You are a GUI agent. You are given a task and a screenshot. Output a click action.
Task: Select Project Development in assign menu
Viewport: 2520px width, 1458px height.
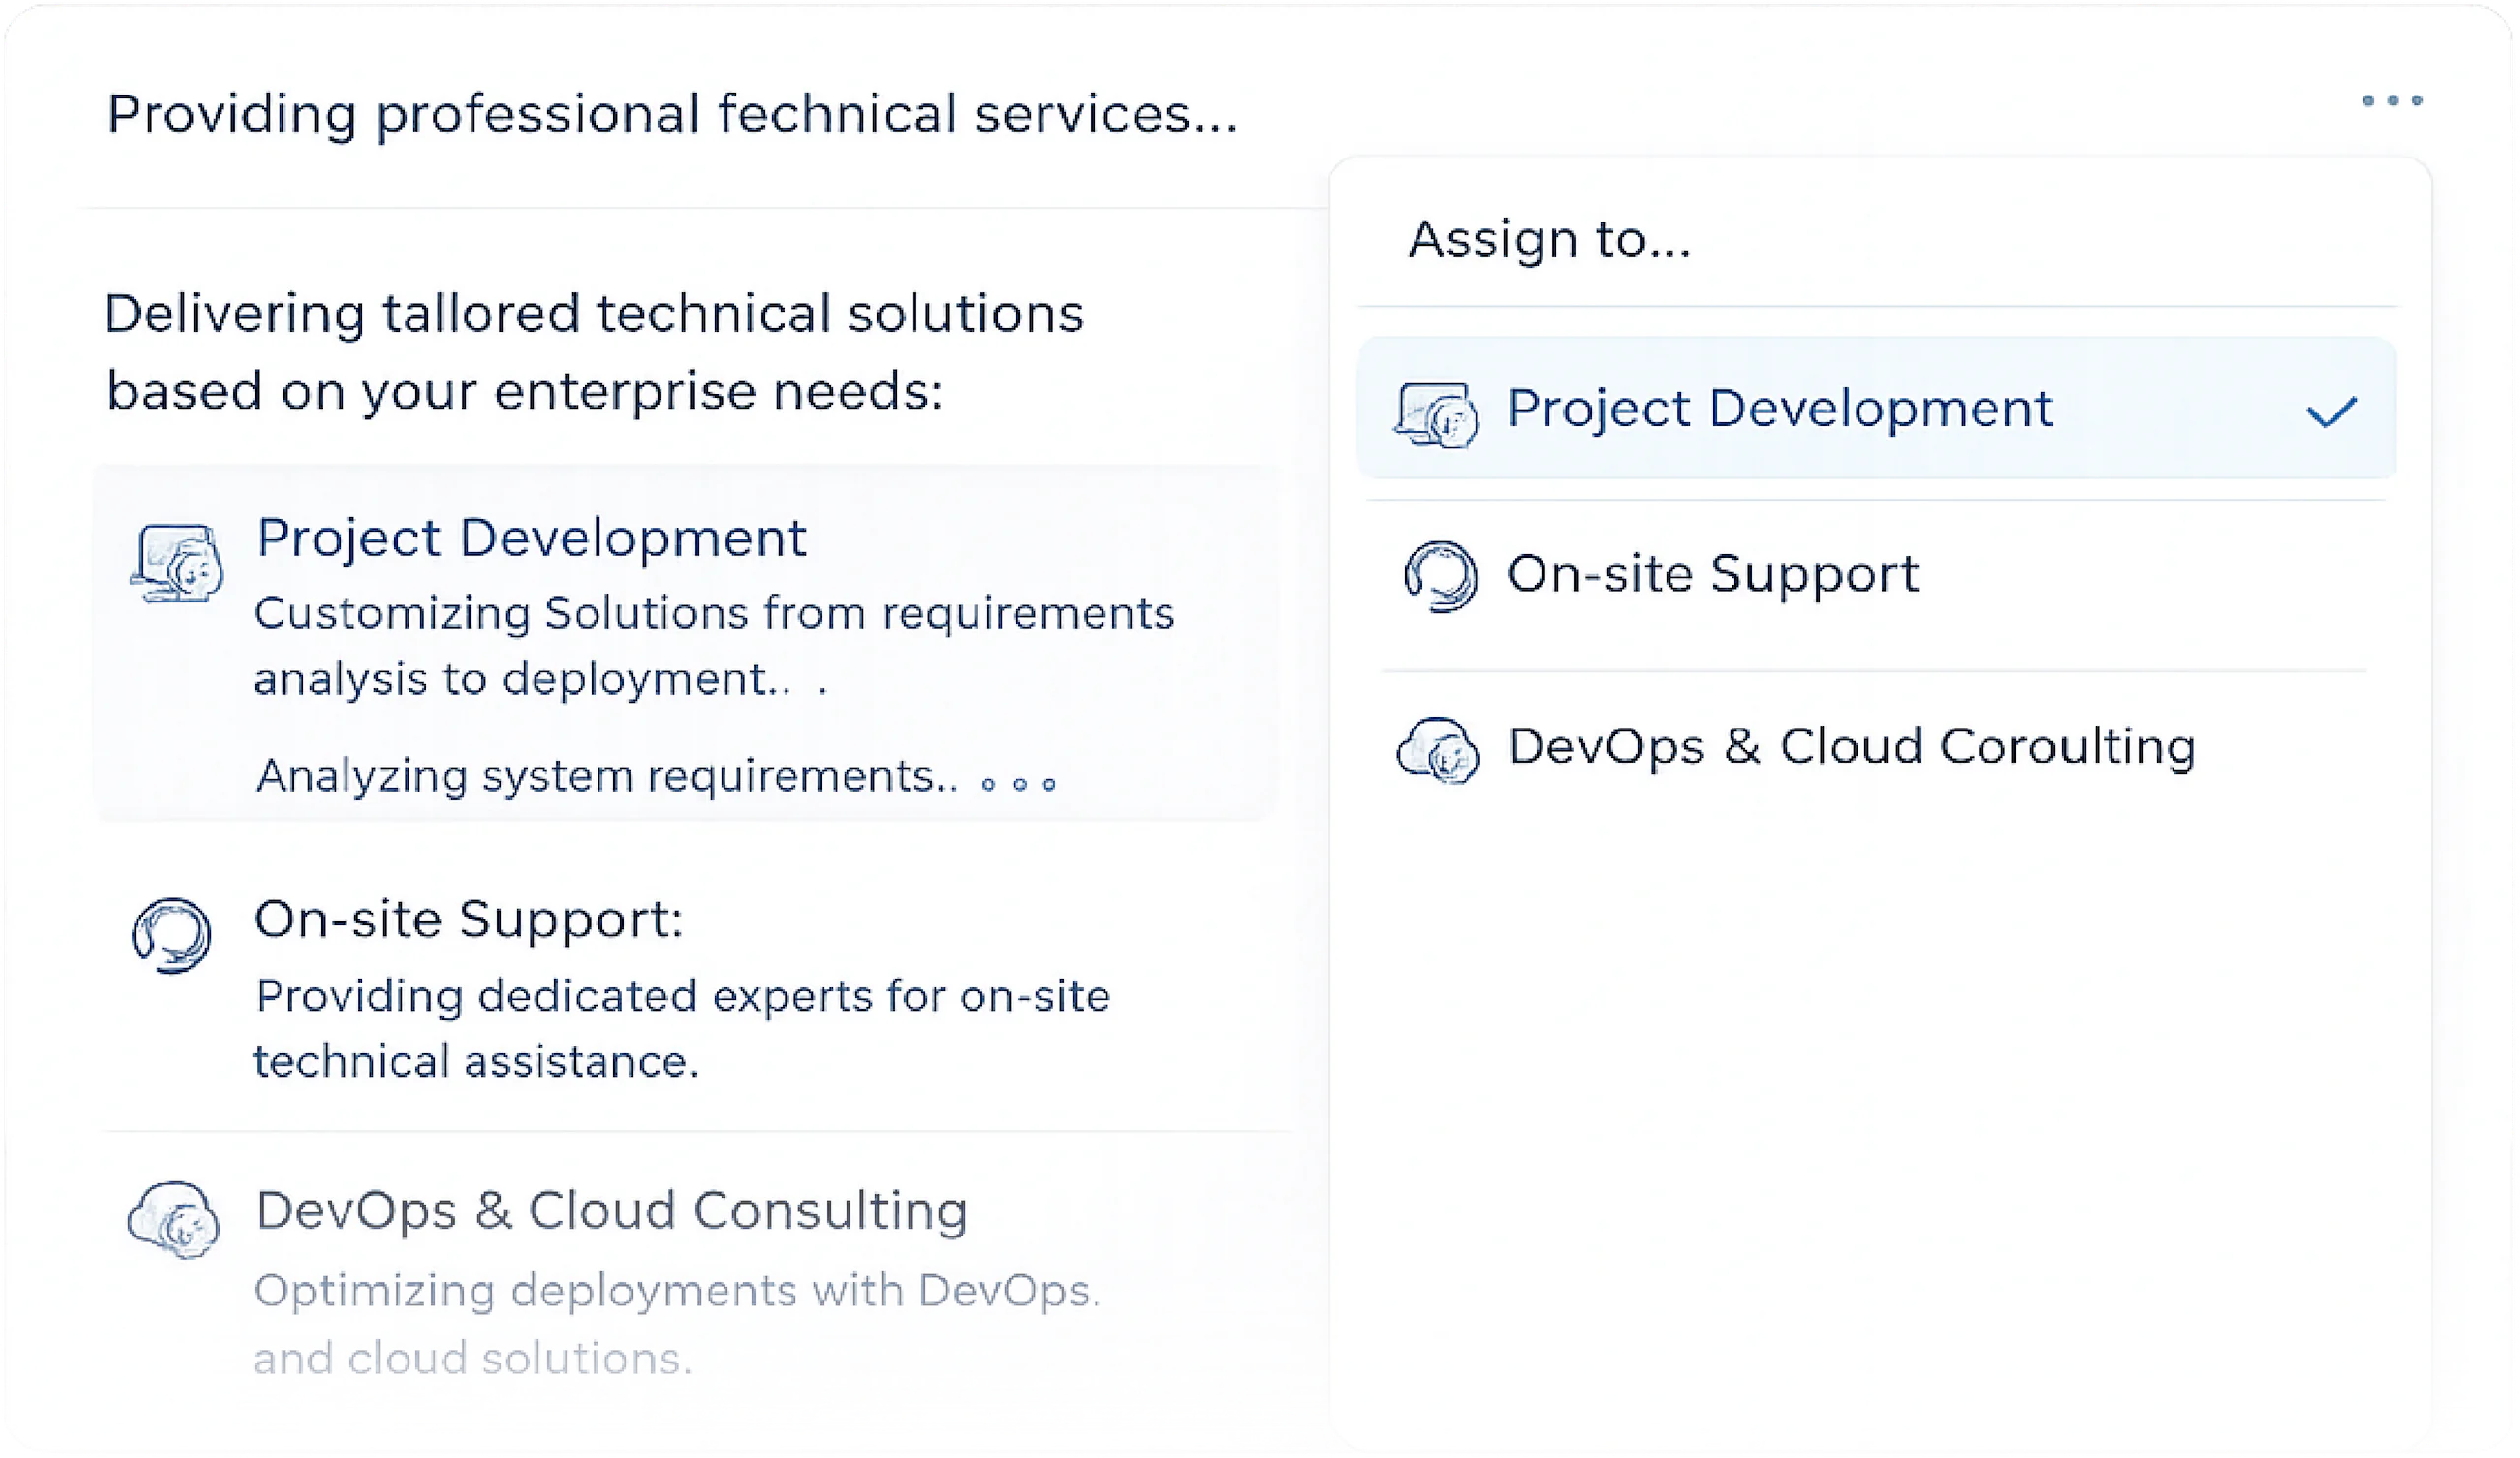click(x=1779, y=409)
